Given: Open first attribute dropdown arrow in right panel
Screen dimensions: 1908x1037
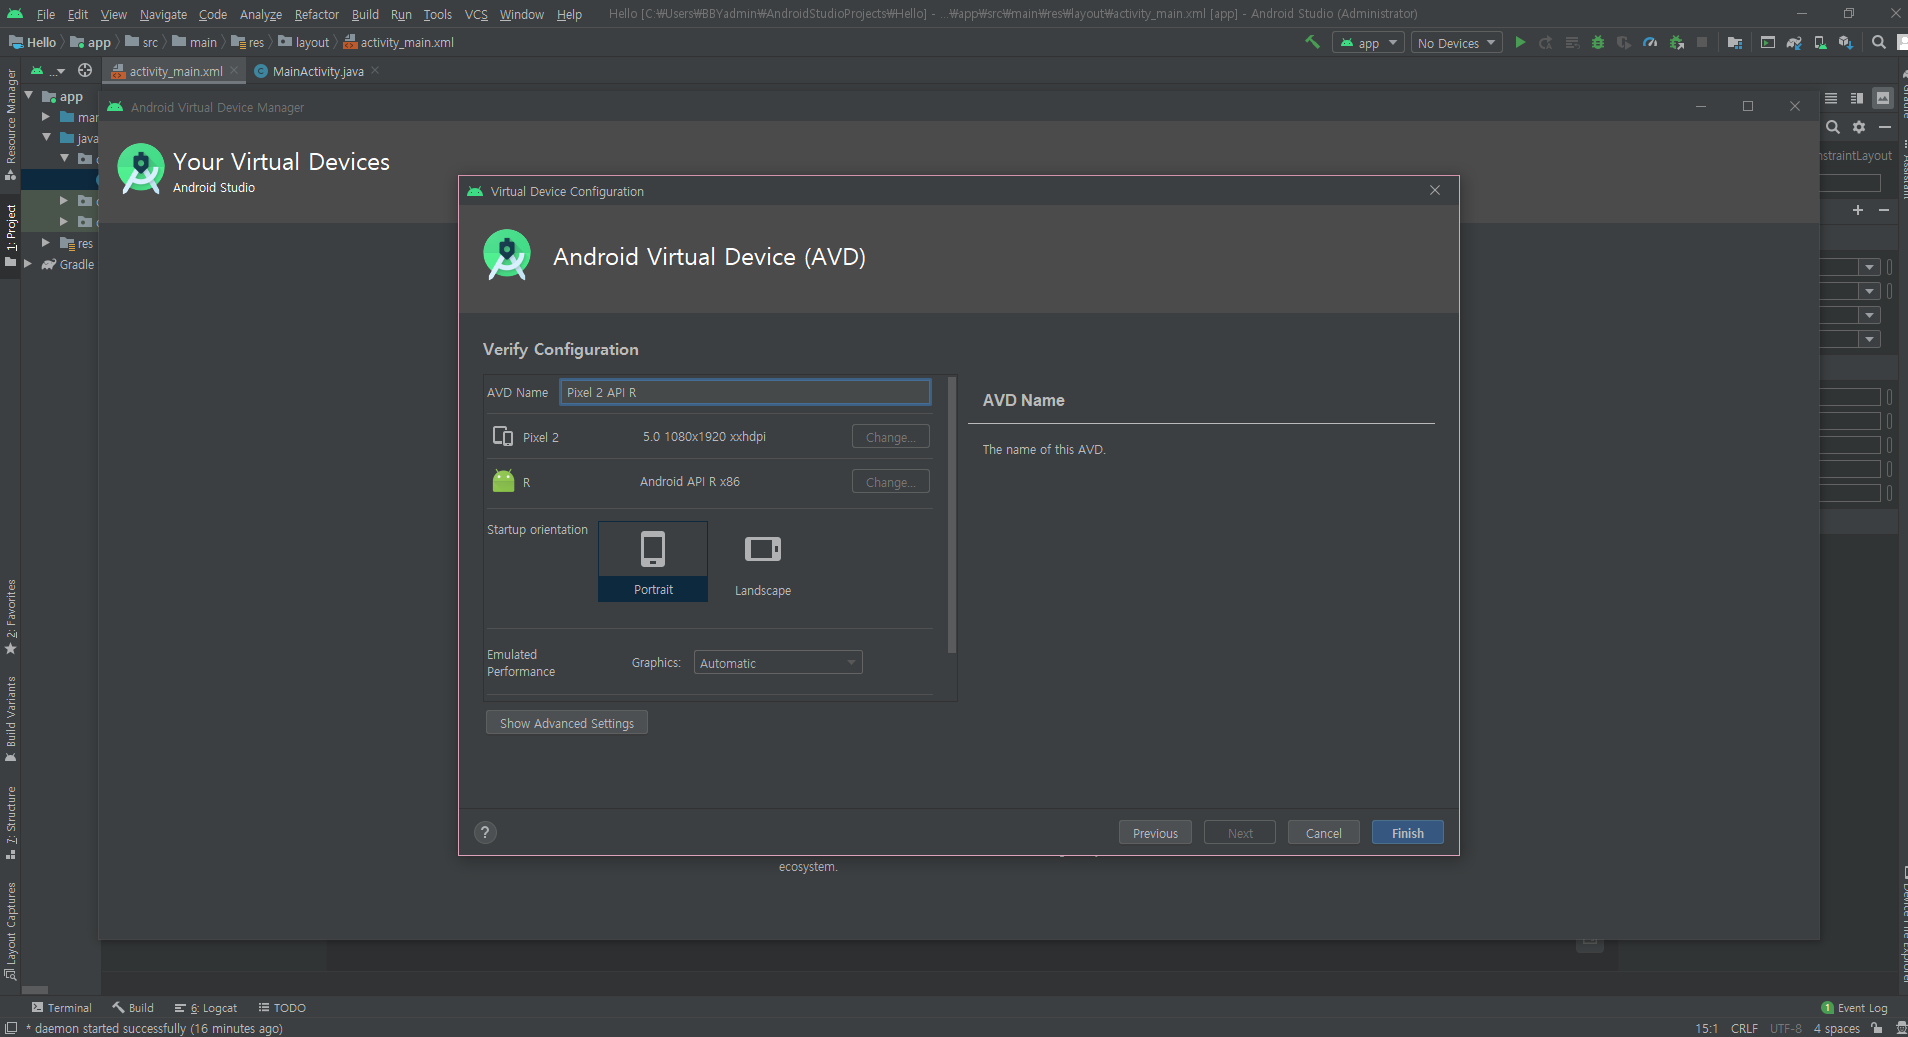Looking at the screenshot, I should 1869,267.
